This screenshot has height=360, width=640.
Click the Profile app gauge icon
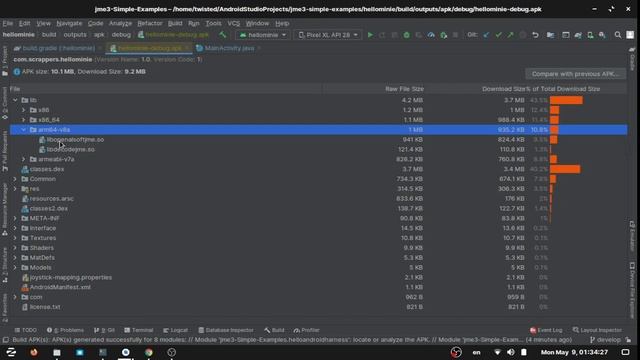[x=431, y=35]
